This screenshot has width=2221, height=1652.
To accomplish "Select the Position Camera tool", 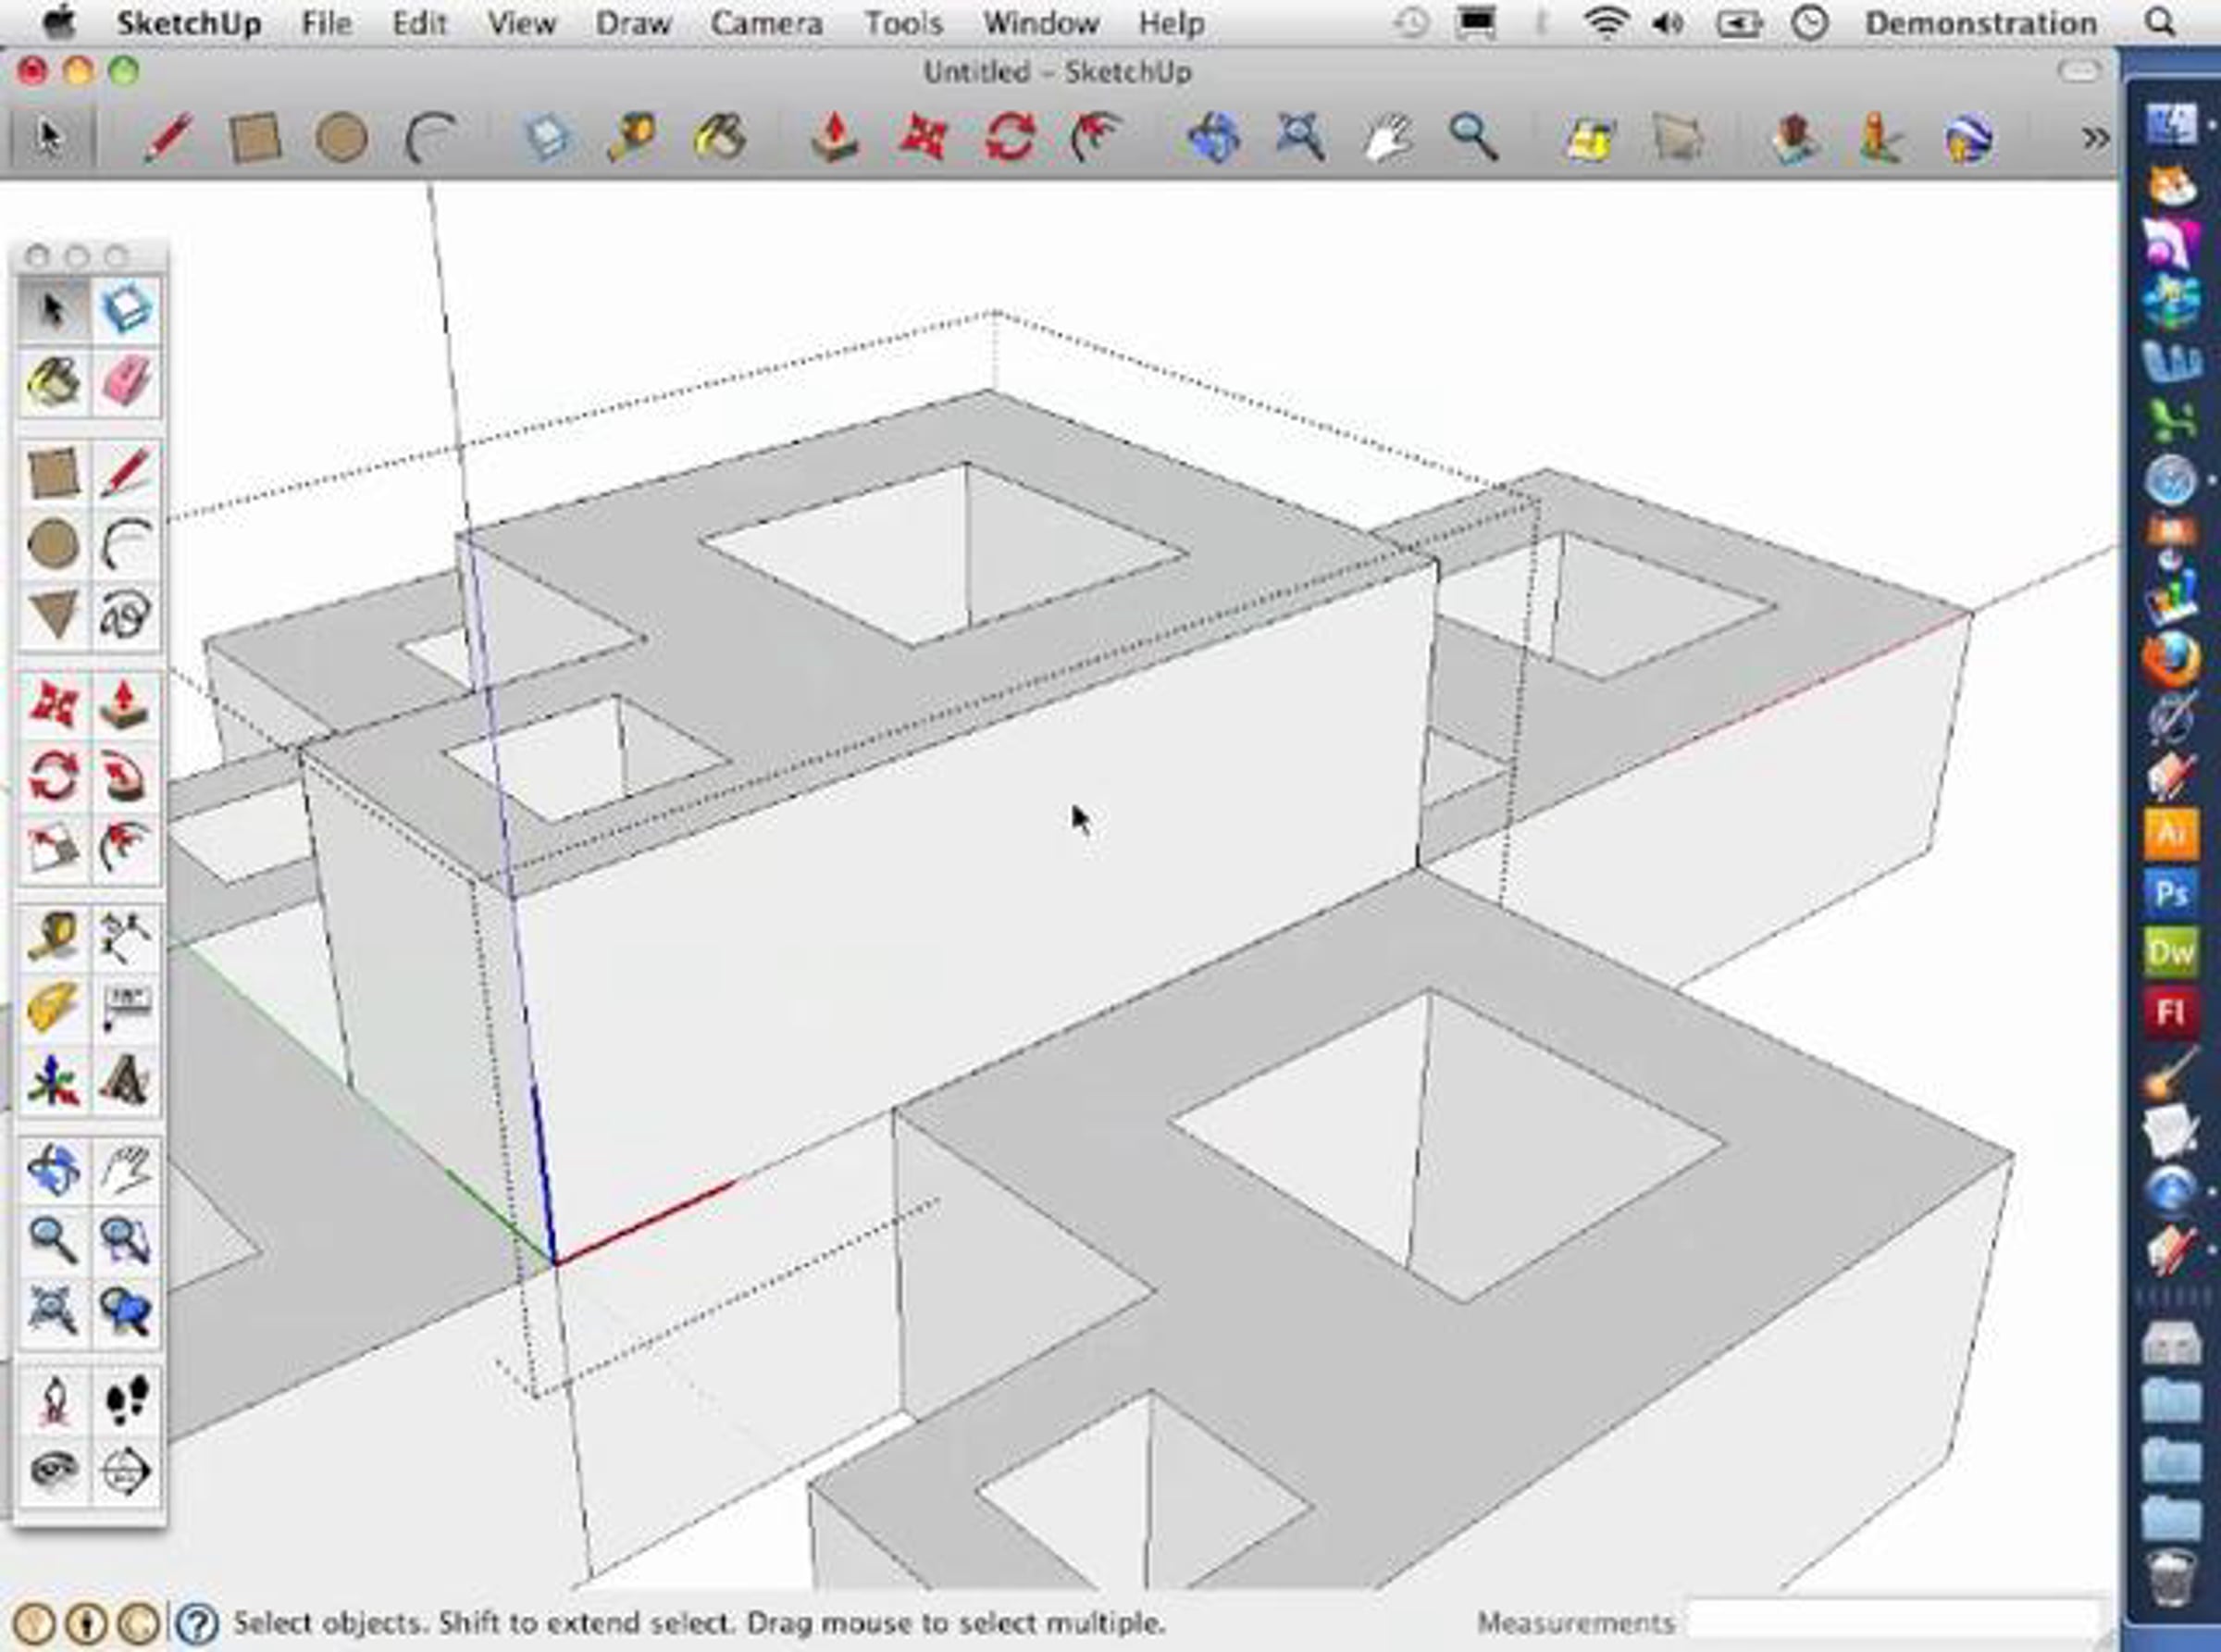I will click(54, 1400).
